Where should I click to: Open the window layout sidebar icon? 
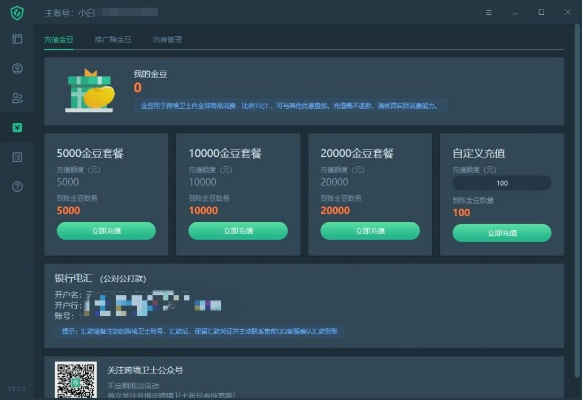(17, 39)
